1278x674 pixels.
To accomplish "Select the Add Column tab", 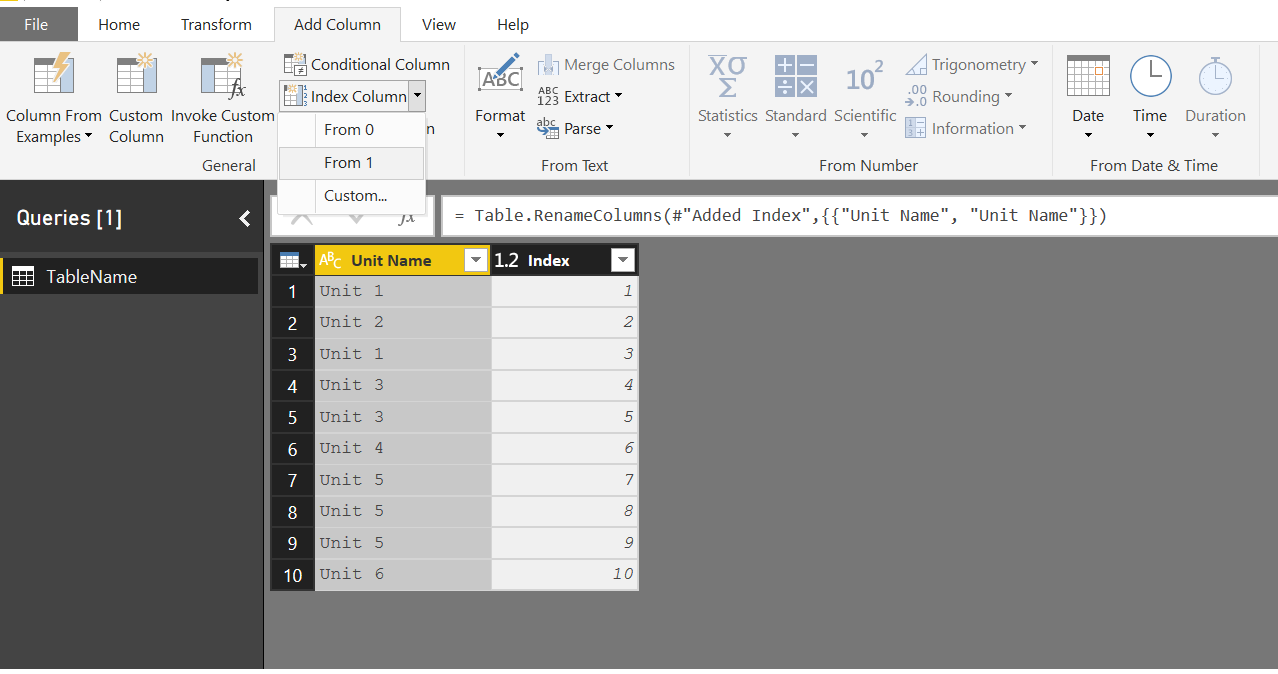I will 337,25.
